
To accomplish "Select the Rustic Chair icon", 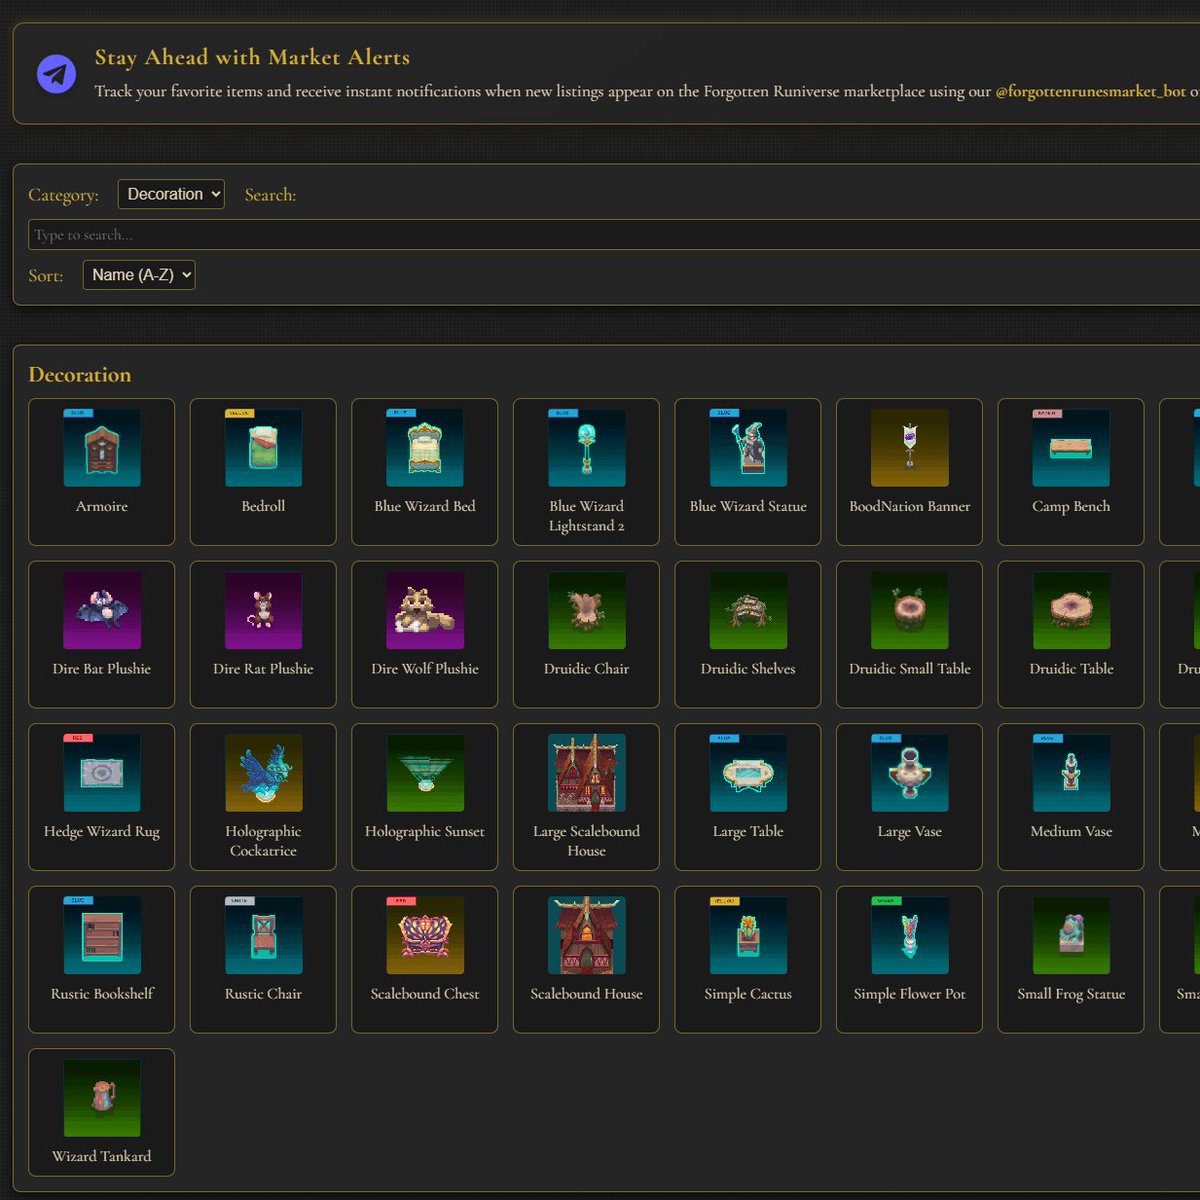I will 263,935.
